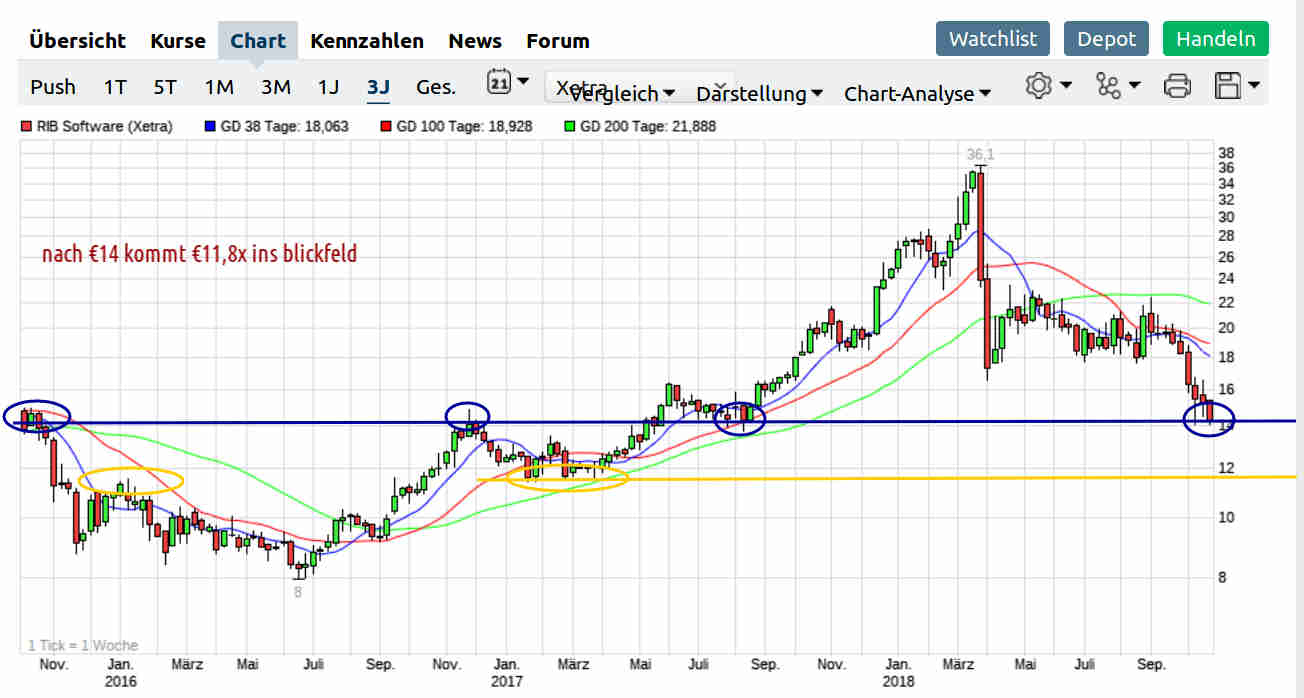Click the RIB Software (Xetra) legend label
Viewport: 1304px width, 698px height.
coord(104,127)
